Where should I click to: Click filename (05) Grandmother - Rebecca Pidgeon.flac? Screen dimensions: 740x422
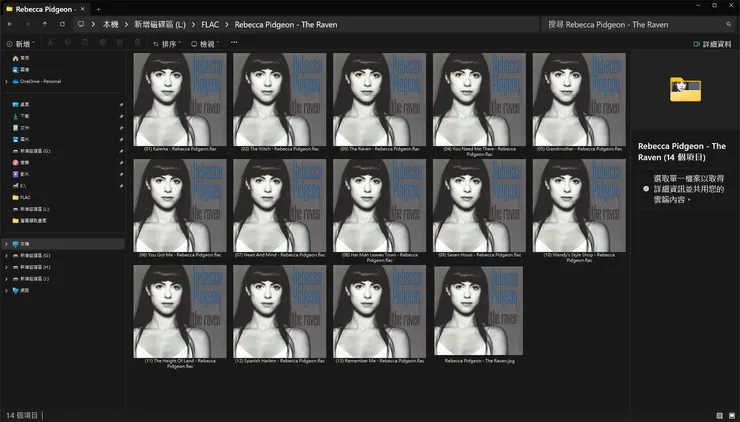pyautogui.click(x=579, y=149)
